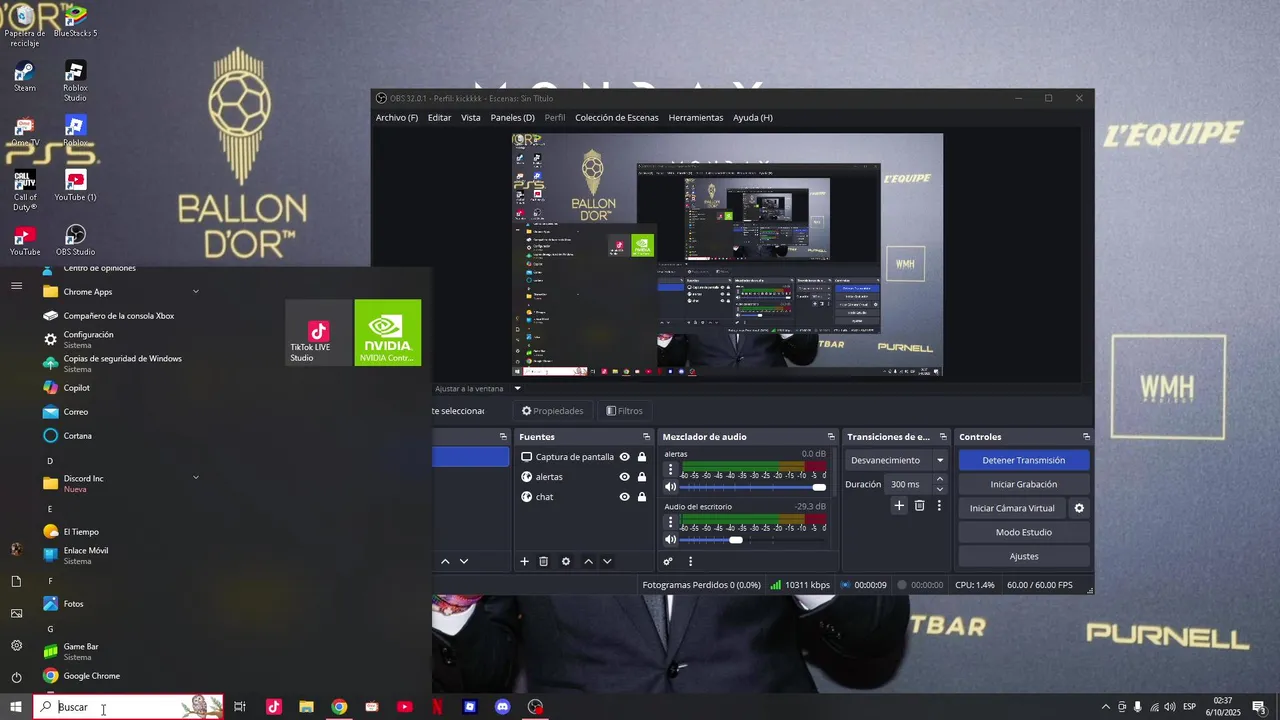Open NVIDIA Control Panel tile in Start menu
1280x720 pixels.
pos(388,333)
